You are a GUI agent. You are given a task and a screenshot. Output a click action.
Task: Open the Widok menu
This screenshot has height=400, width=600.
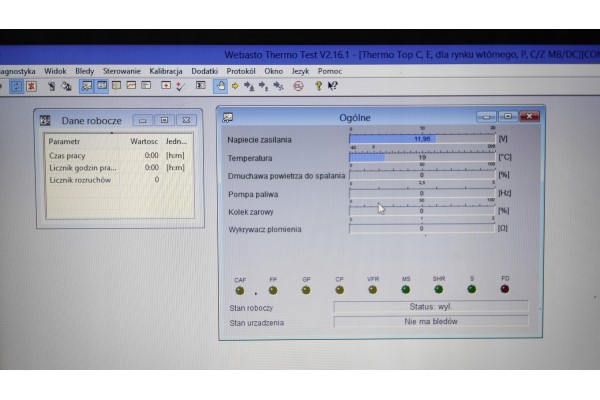(x=55, y=71)
